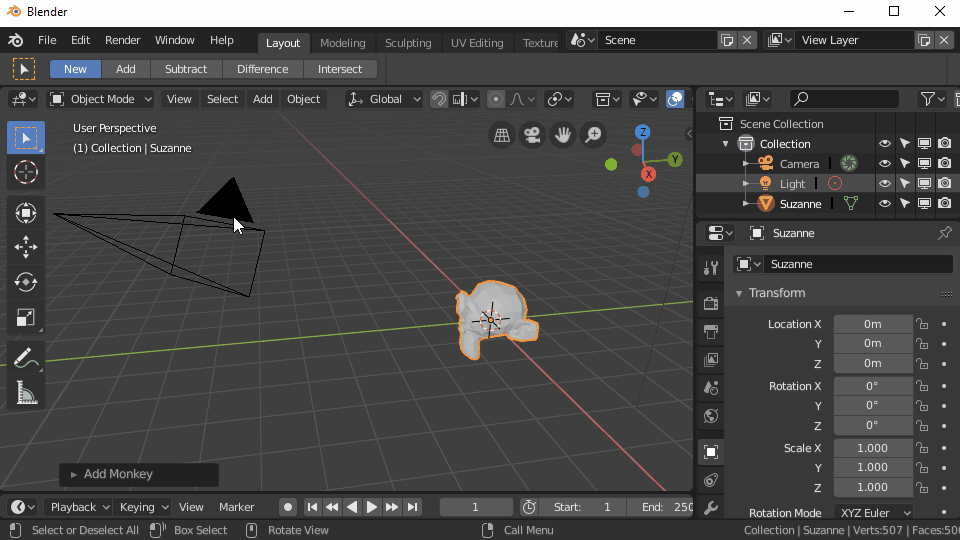Switch to the UV Editing workspace tab
Image resolution: width=960 pixels, height=540 pixels.
point(477,43)
